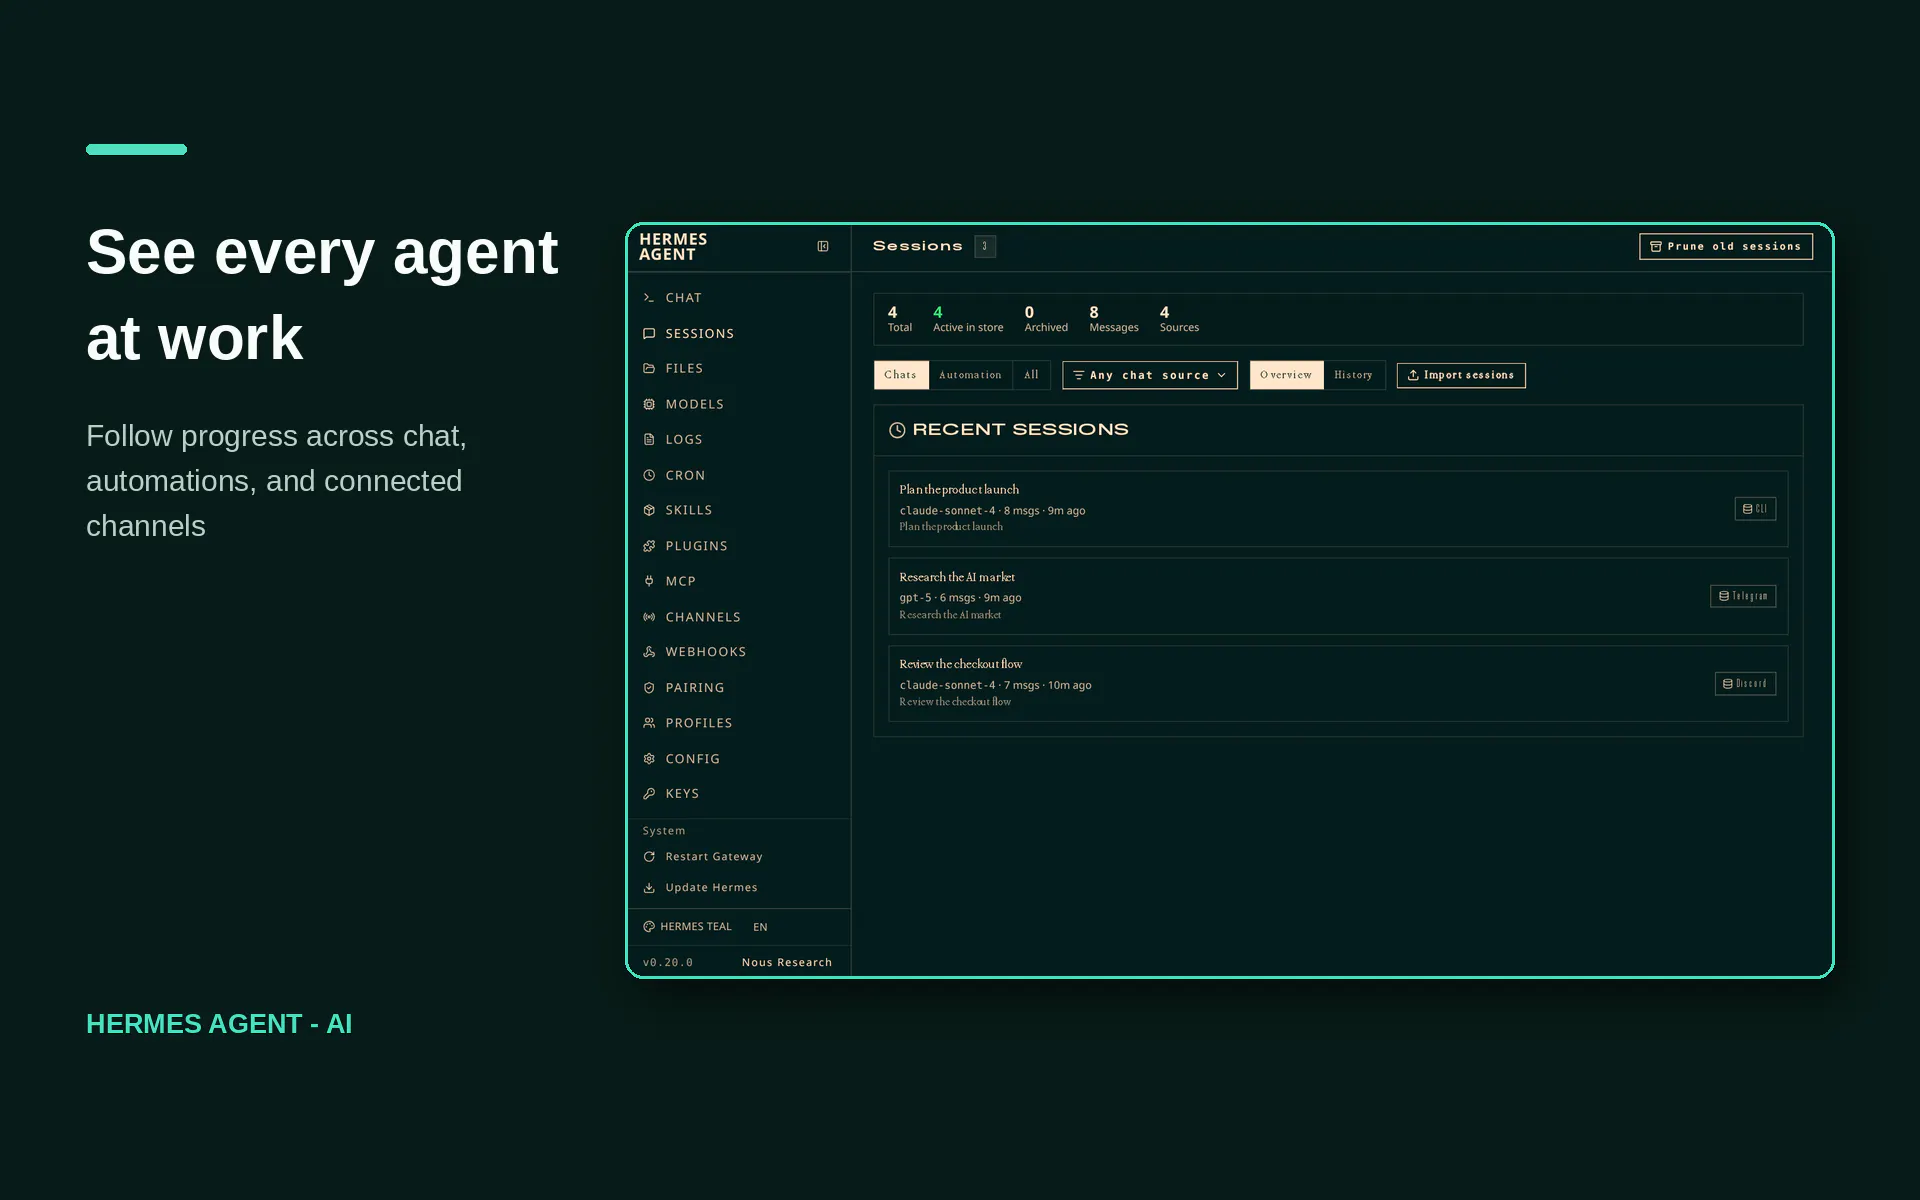
Task: Open the Pairing shield icon
Action: coord(649,688)
